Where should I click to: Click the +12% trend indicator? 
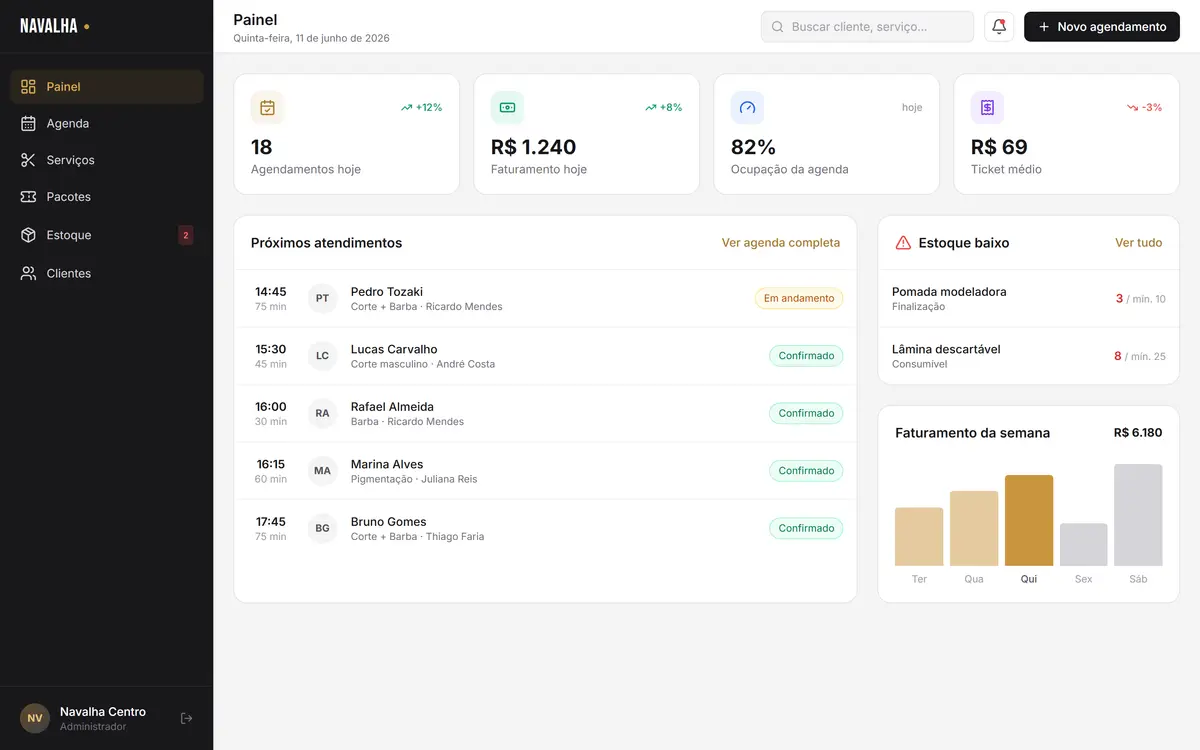click(x=421, y=107)
